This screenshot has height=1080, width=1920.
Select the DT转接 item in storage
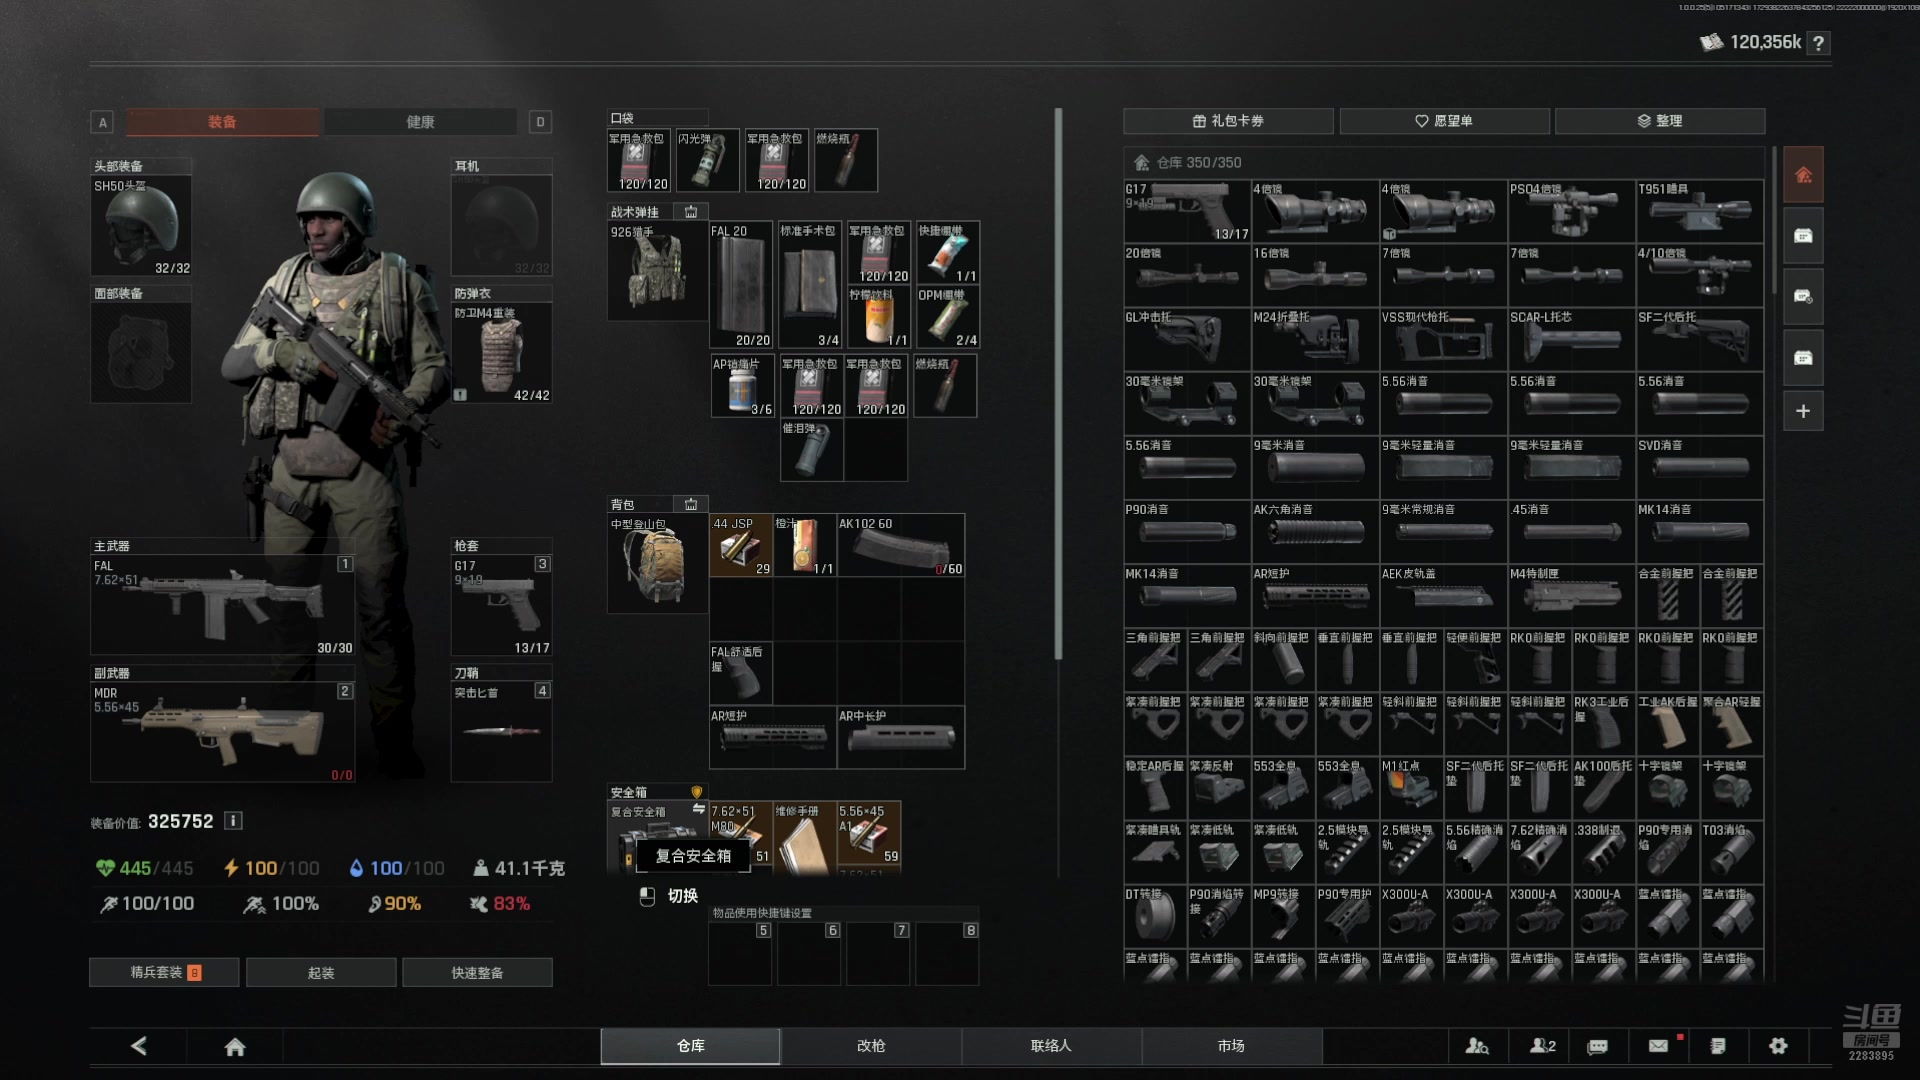[x=1155, y=915]
